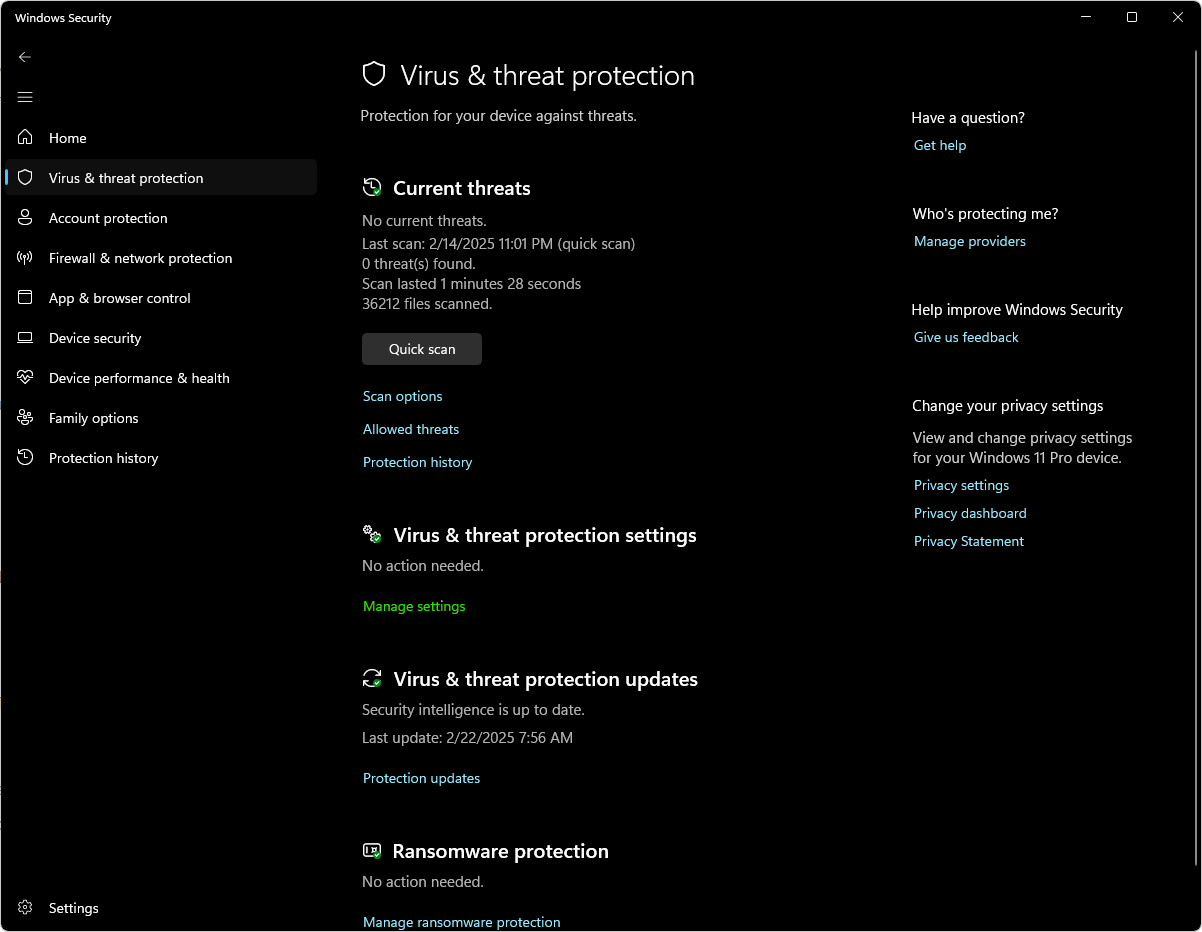Click the Settings gear icon
The width and height of the screenshot is (1202, 932).
pyautogui.click(x=25, y=908)
